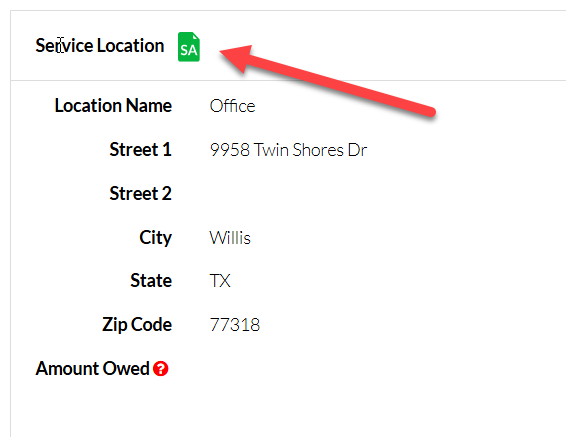Select the Willis city value

[x=230, y=238]
